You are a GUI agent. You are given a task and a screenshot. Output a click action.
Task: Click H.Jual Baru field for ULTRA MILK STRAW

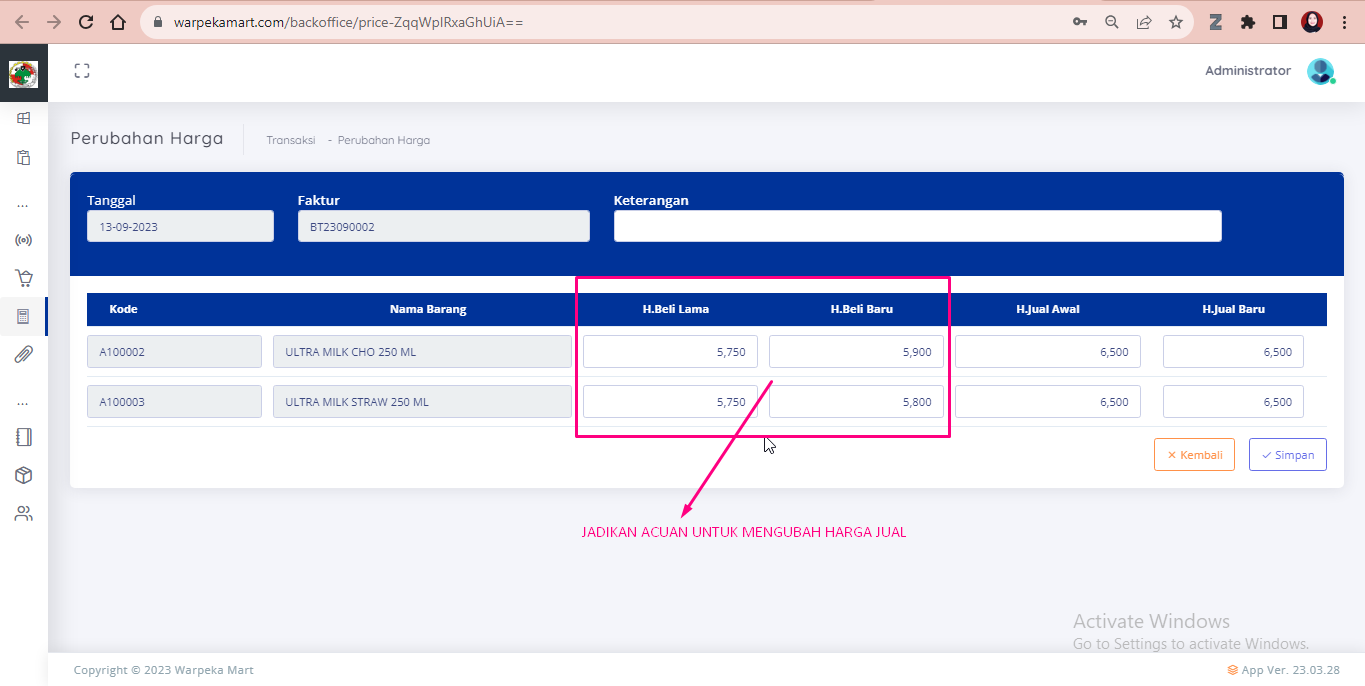tap(1233, 402)
